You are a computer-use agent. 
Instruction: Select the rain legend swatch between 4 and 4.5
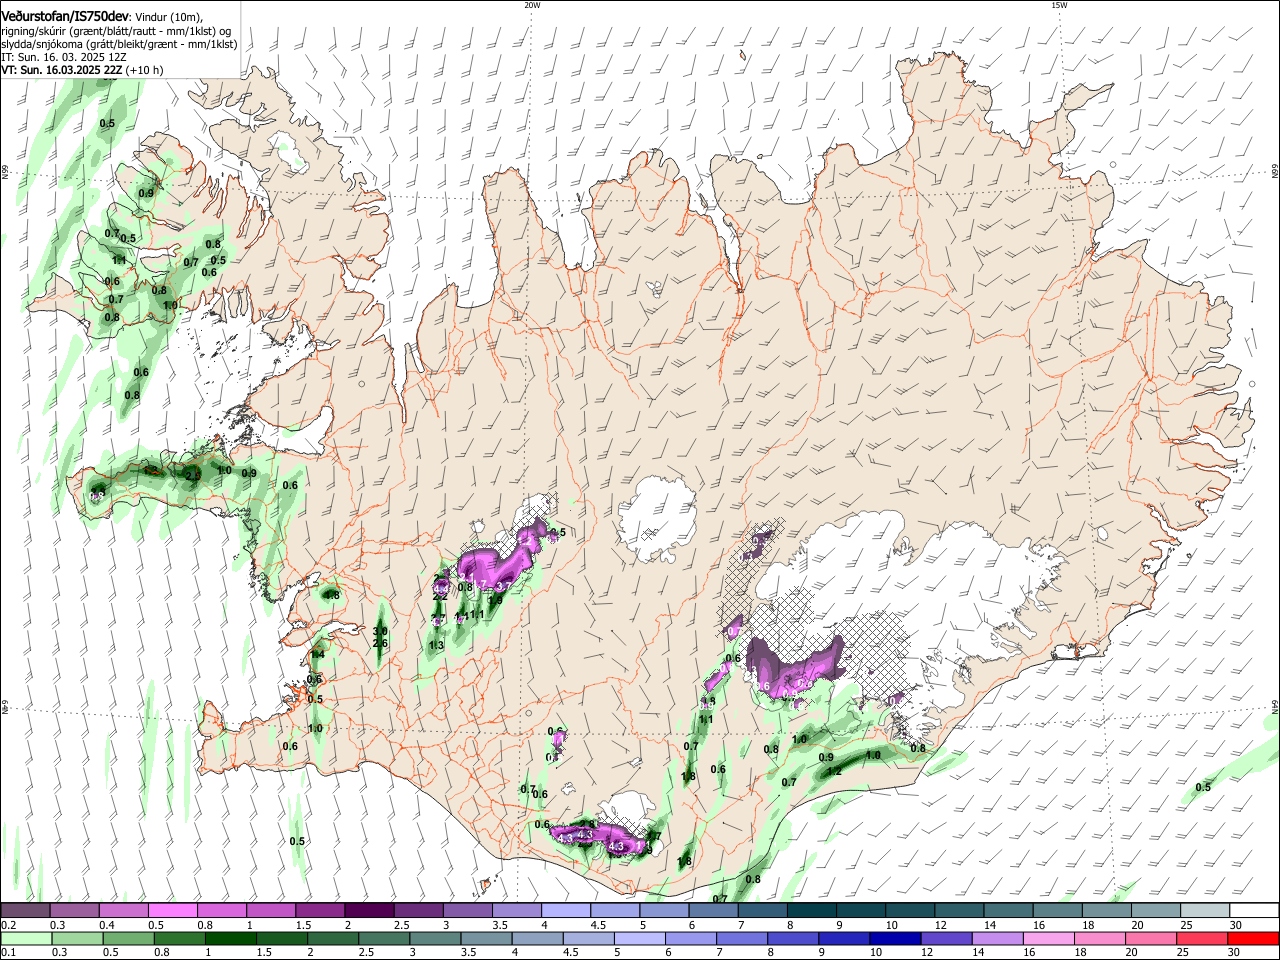[538, 938]
